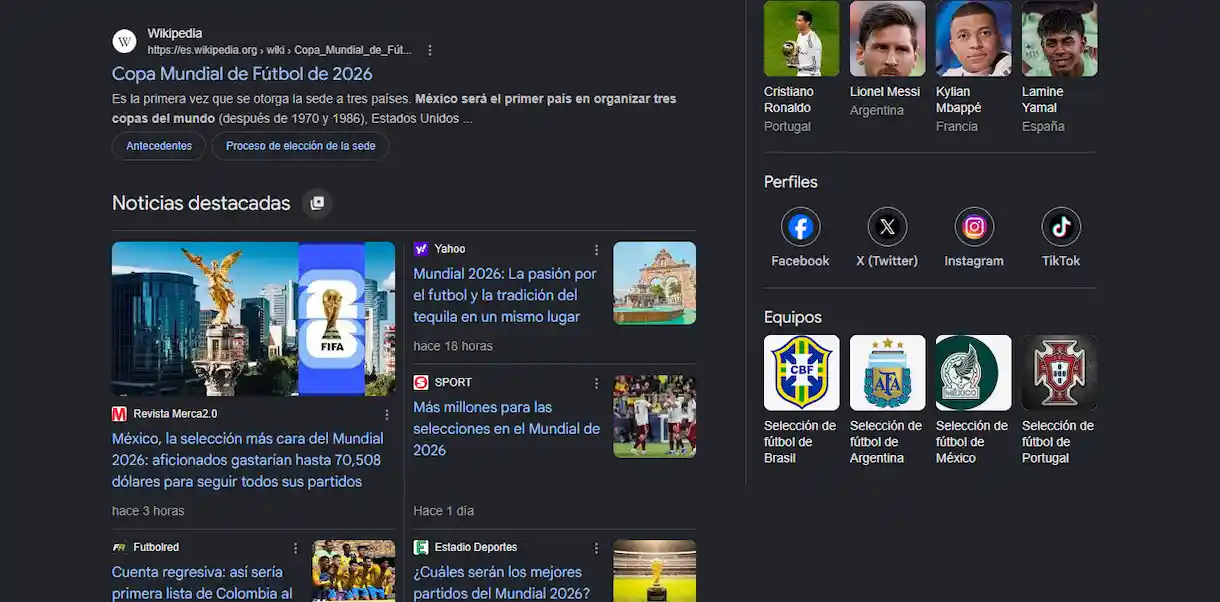Open the TikTok profile icon

[x=1061, y=227]
